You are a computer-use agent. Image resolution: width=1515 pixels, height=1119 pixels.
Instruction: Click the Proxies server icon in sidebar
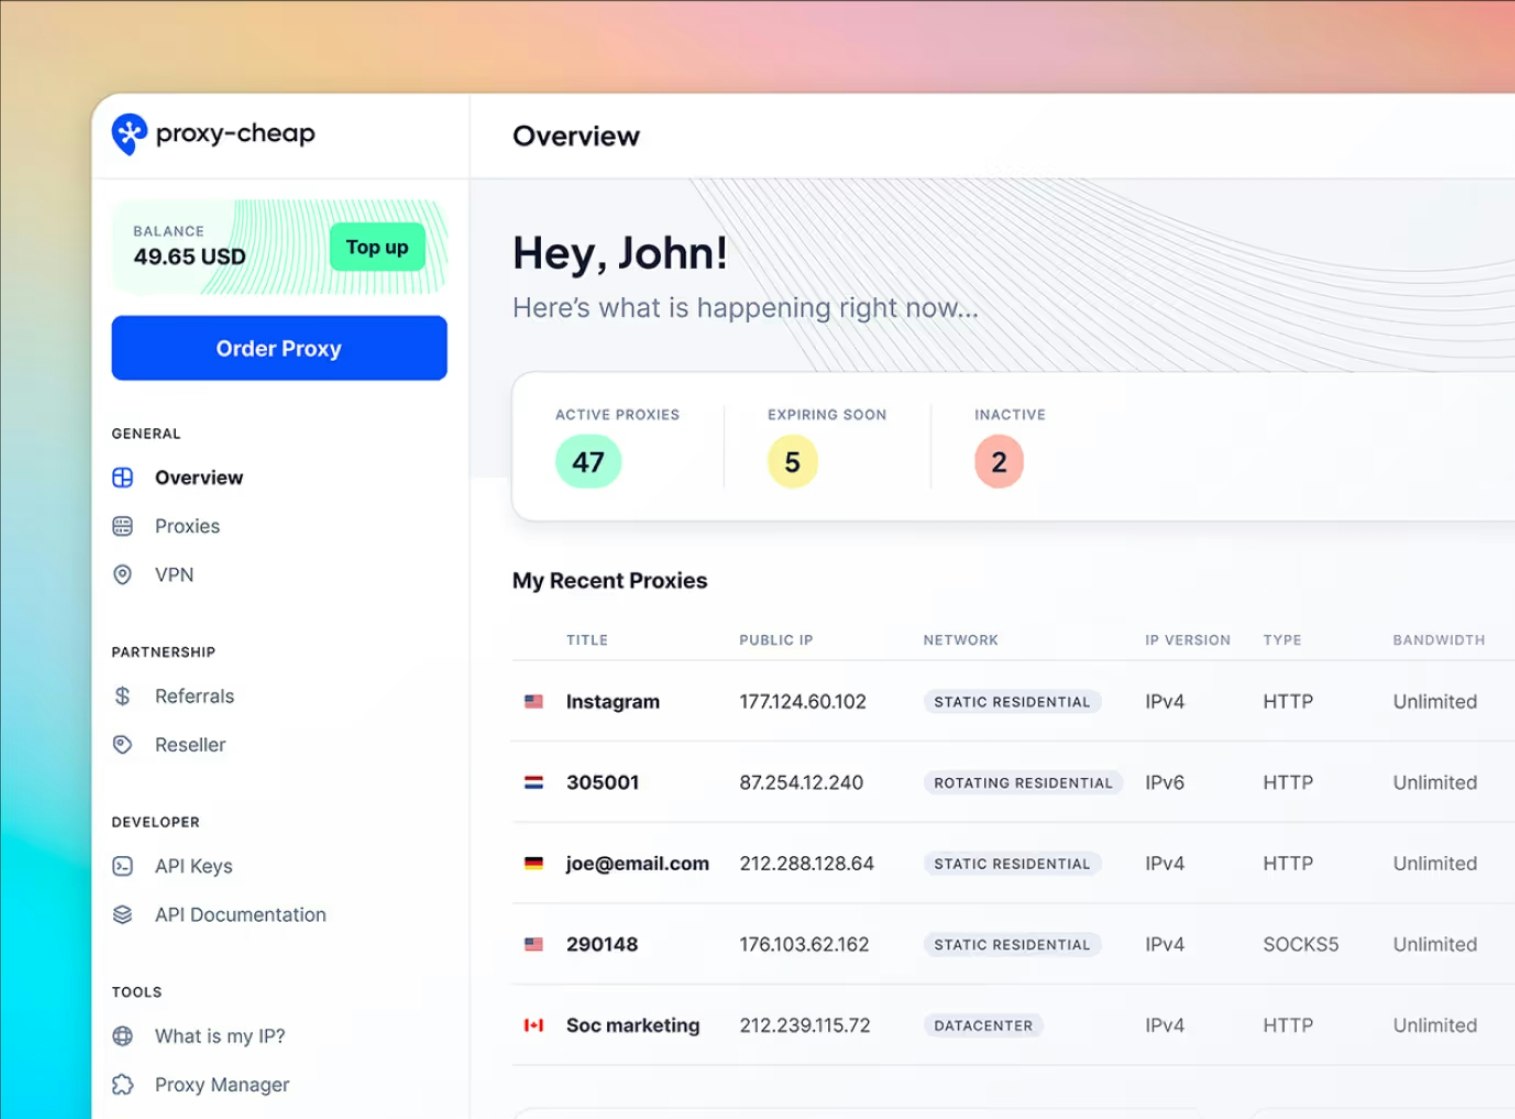pyautogui.click(x=123, y=526)
